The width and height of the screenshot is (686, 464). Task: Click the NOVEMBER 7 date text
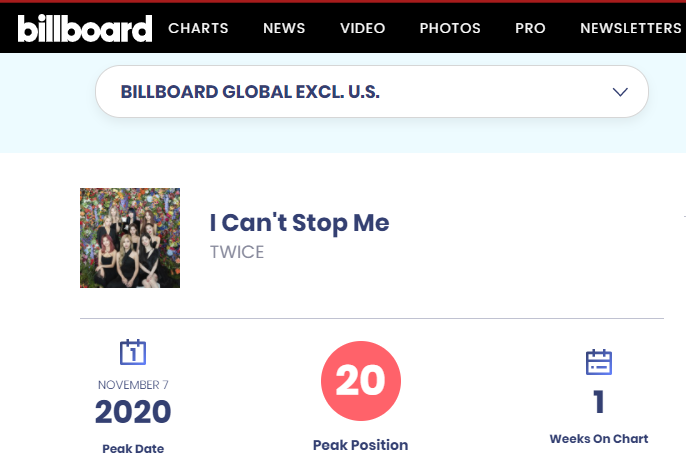click(x=133, y=385)
